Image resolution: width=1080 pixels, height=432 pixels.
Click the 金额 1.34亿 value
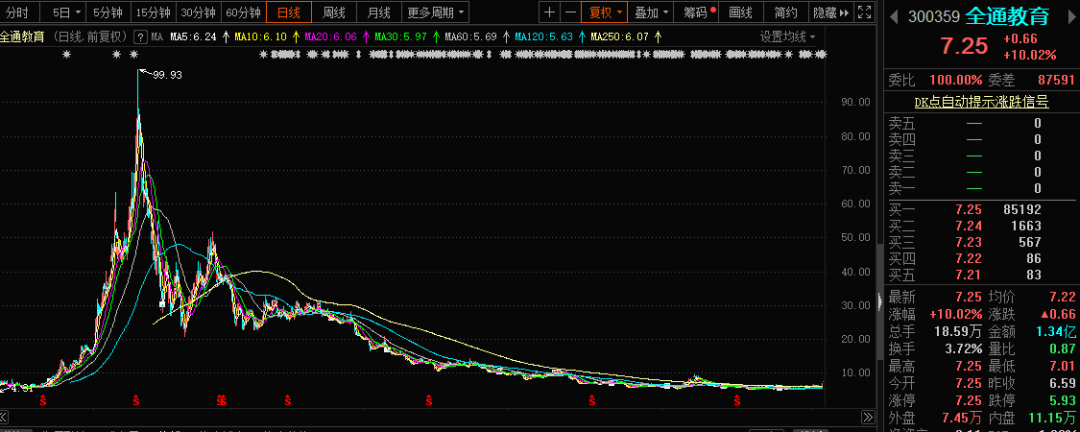pos(1055,331)
